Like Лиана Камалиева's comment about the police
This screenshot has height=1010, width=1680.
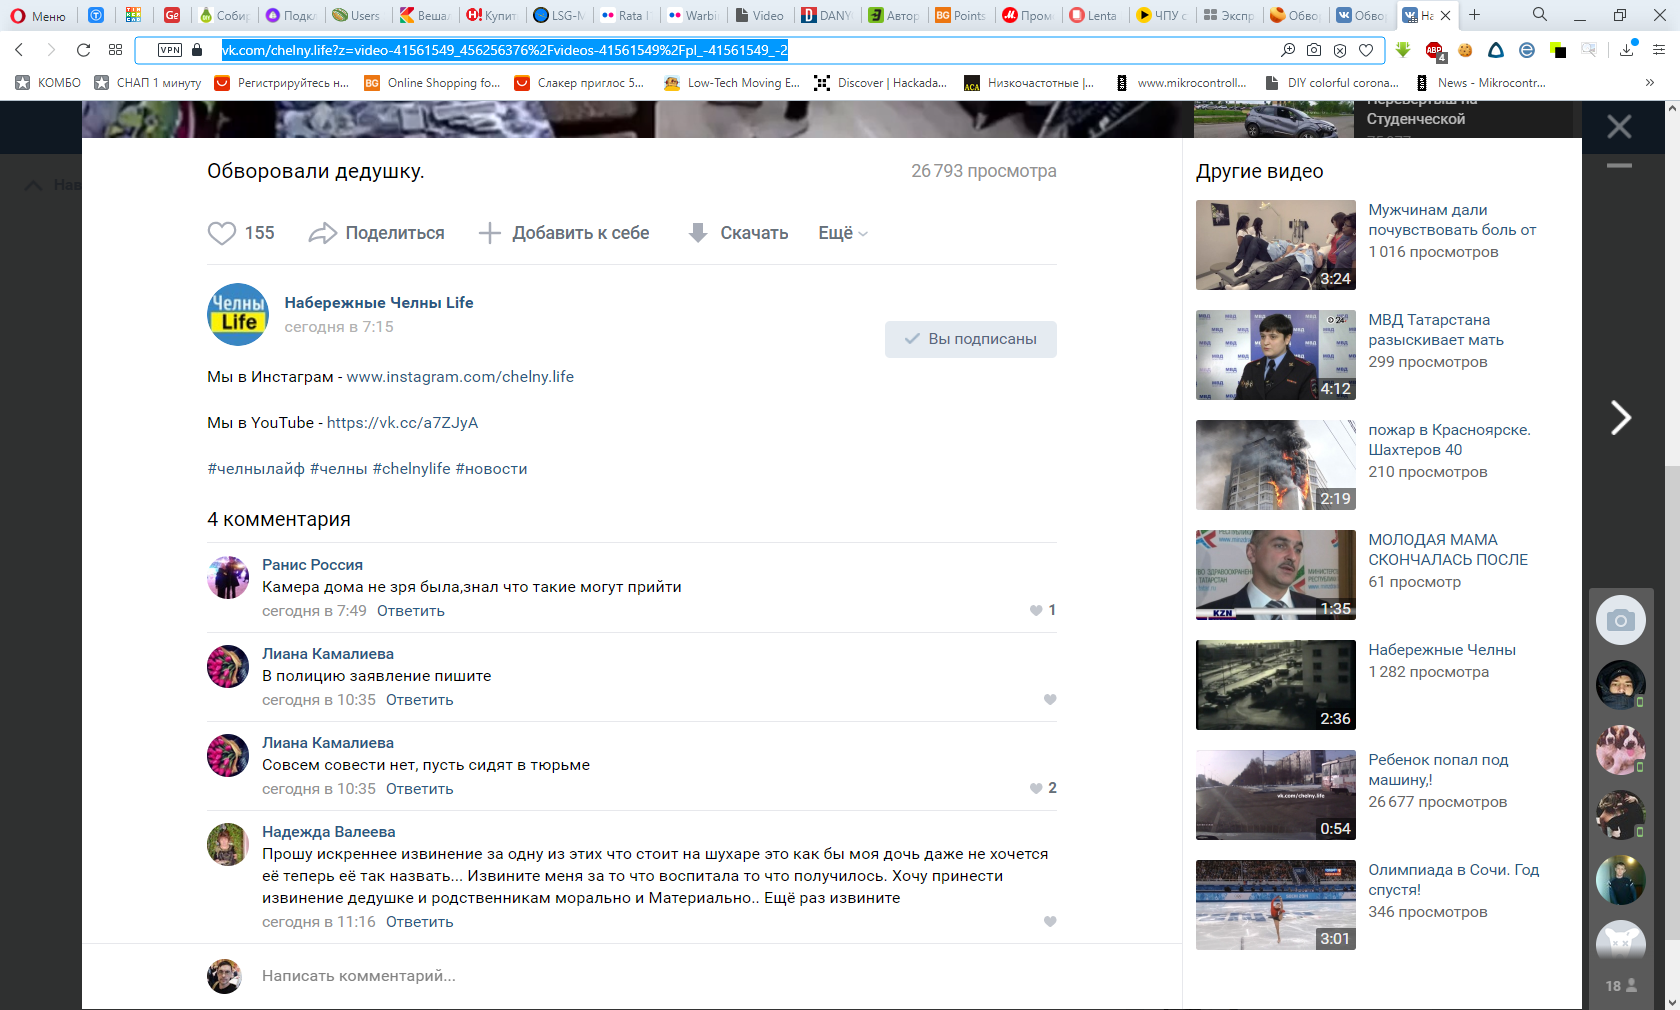coord(1049,700)
